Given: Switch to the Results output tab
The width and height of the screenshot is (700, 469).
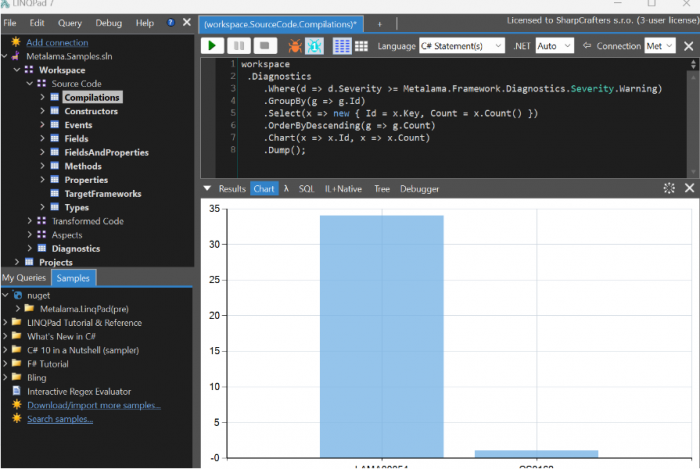Looking at the screenshot, I should click(232, 189).
